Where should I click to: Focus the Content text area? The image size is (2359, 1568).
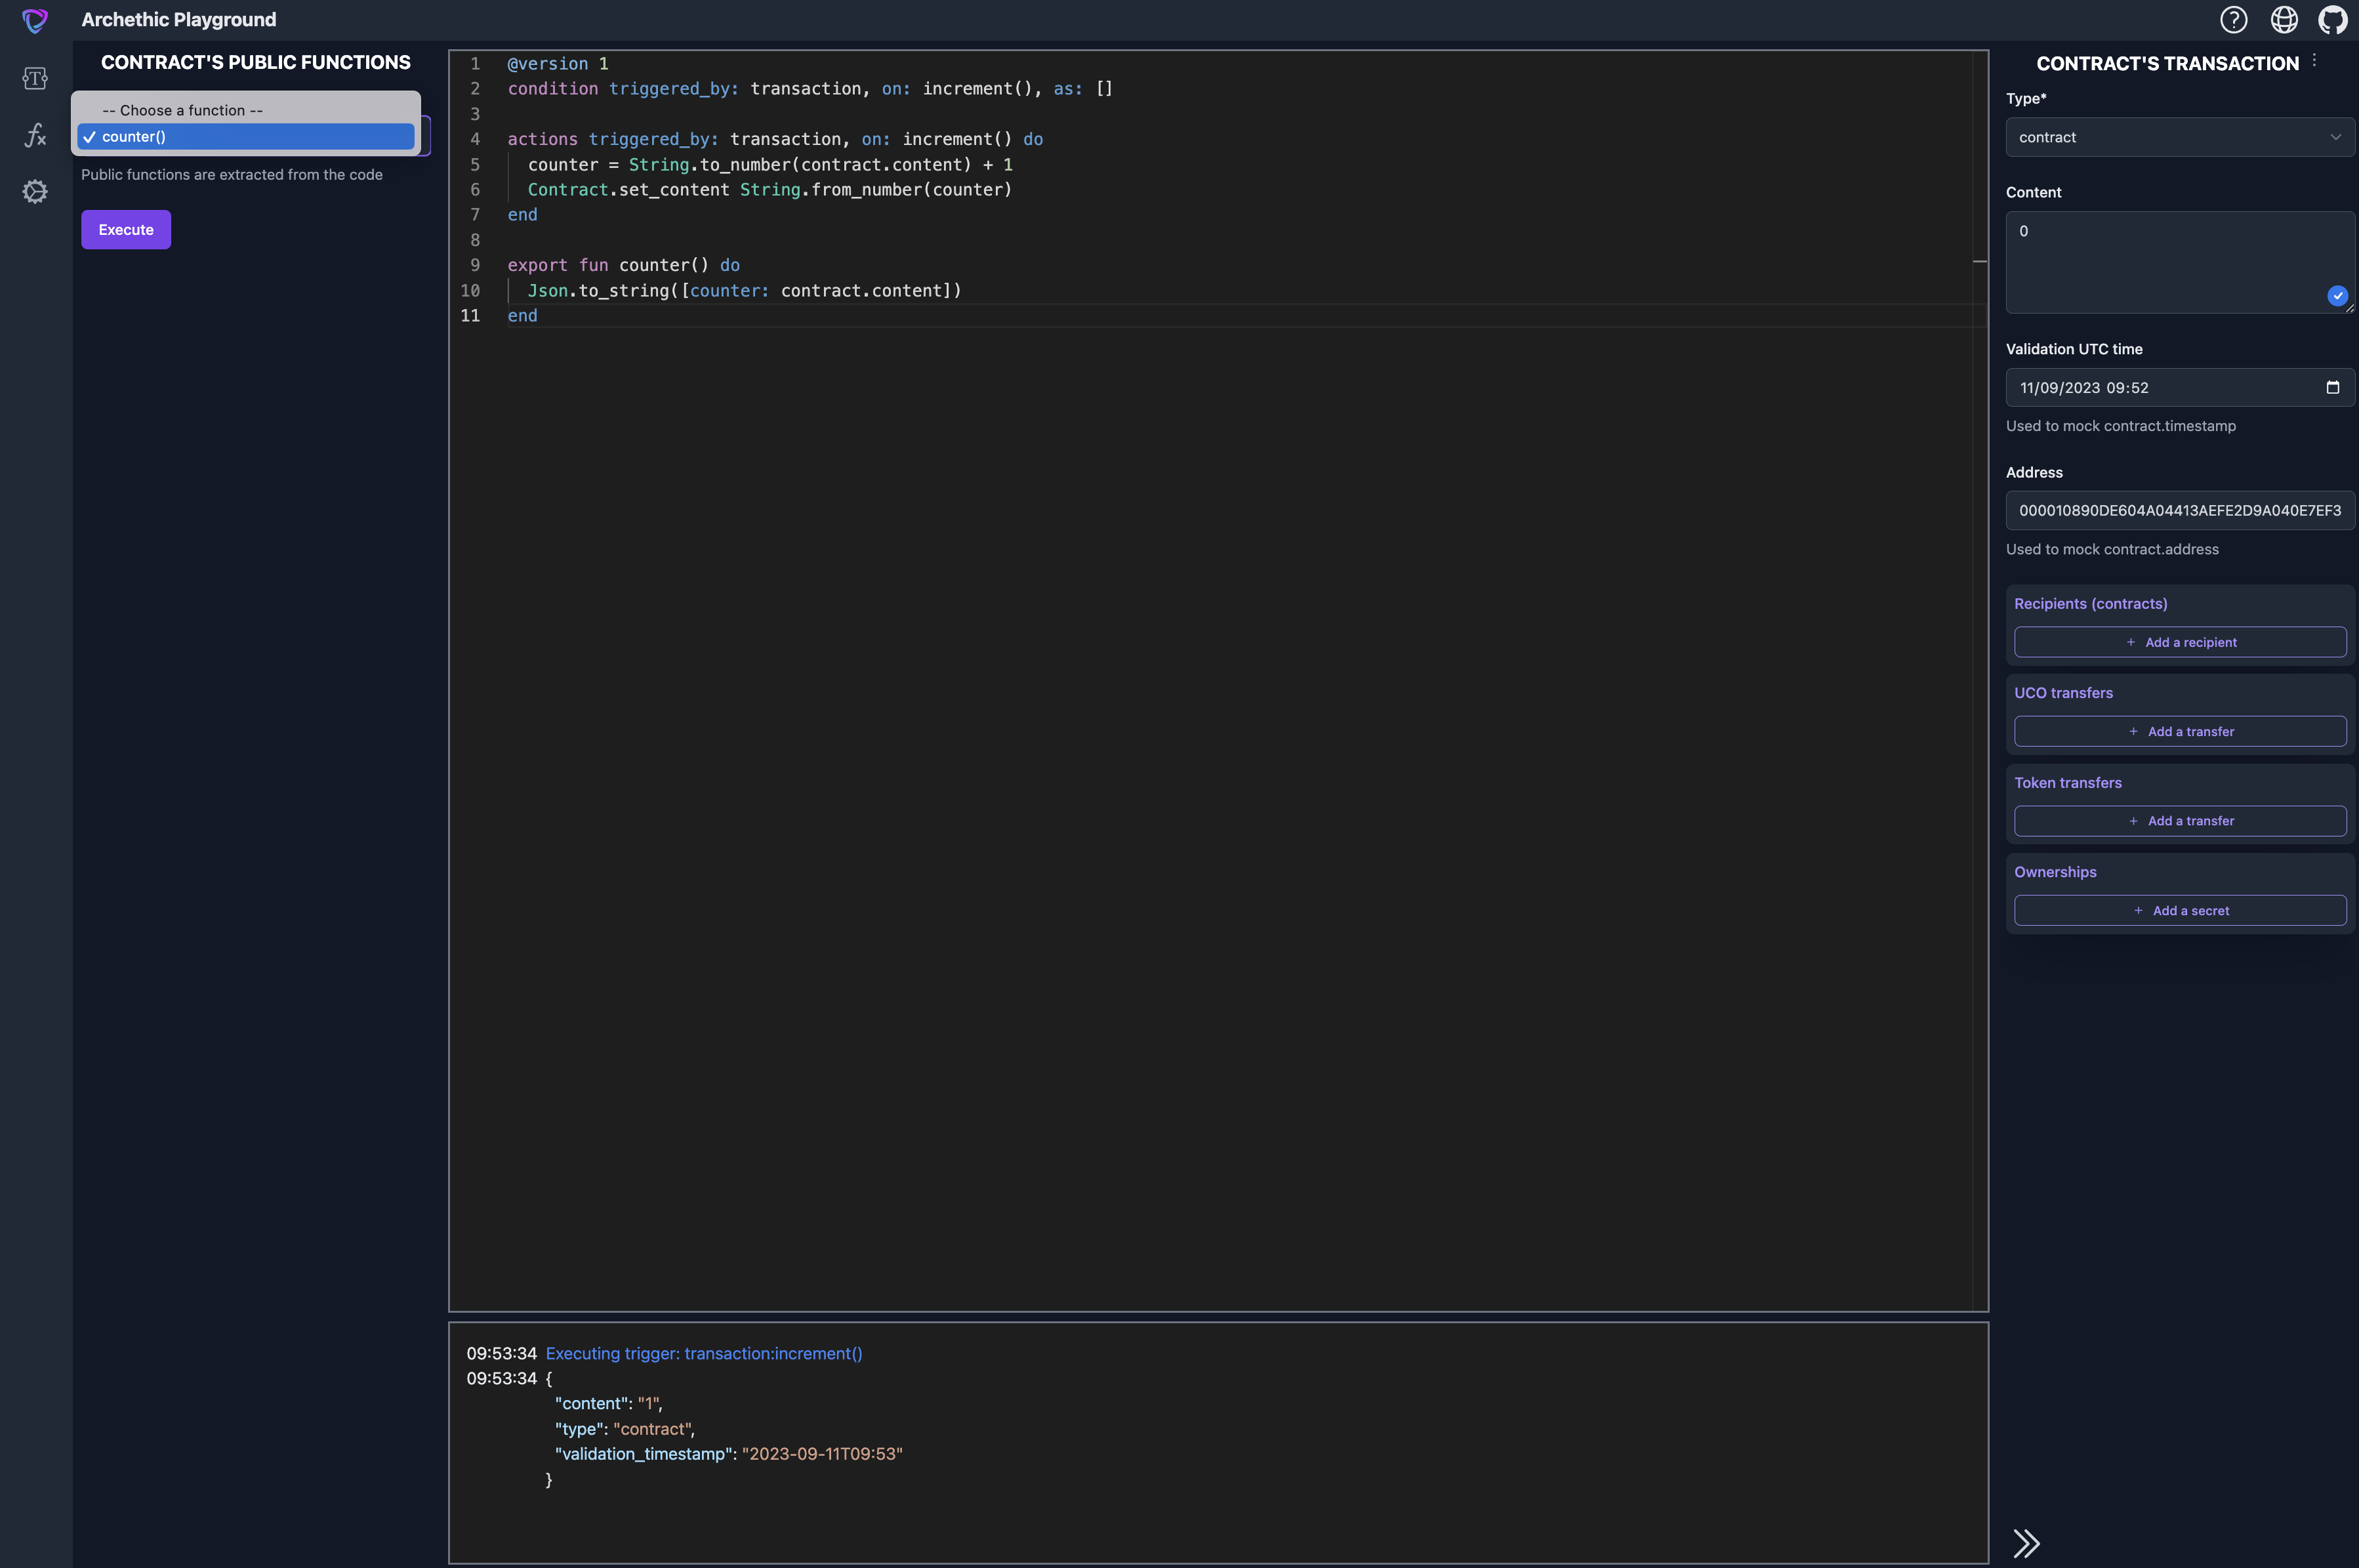(x=2180, y=262)
